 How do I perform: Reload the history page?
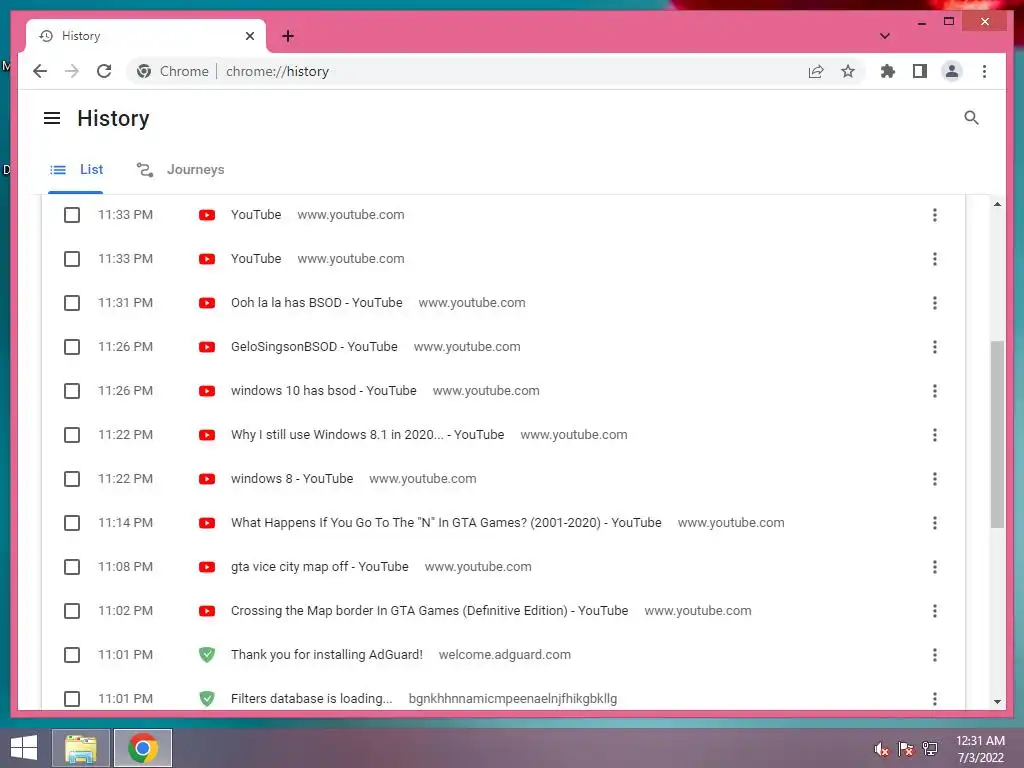click(x=104, y=71)
